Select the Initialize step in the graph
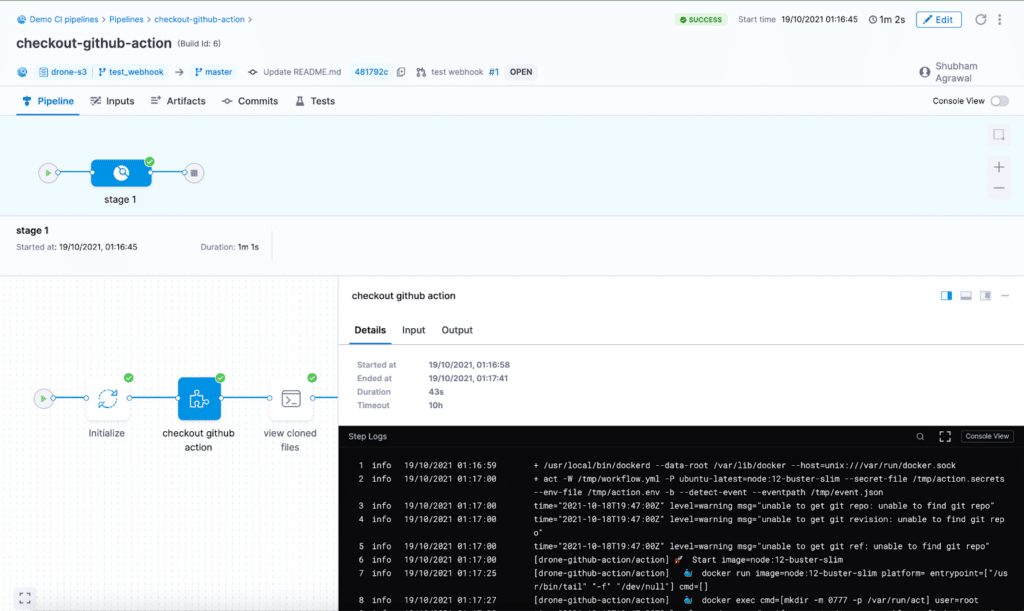The height and width of the screenshot is (611, 1024). [106, 398]
